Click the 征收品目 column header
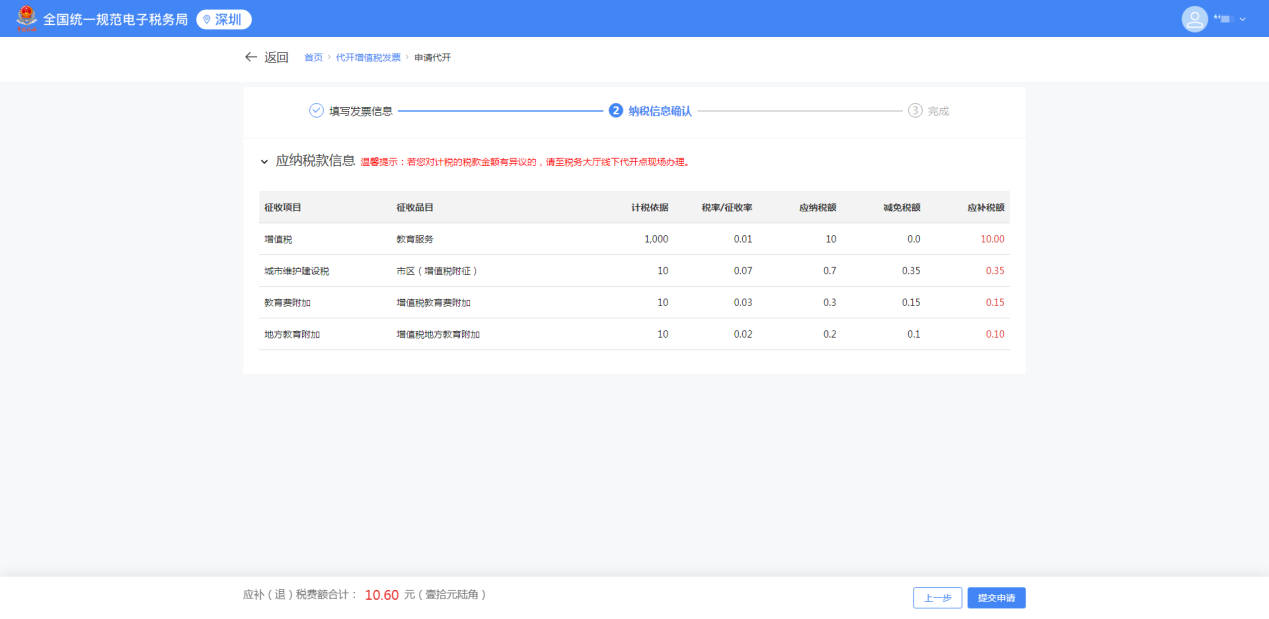This screenshot has width=1269, height=619. click(415, 207)
